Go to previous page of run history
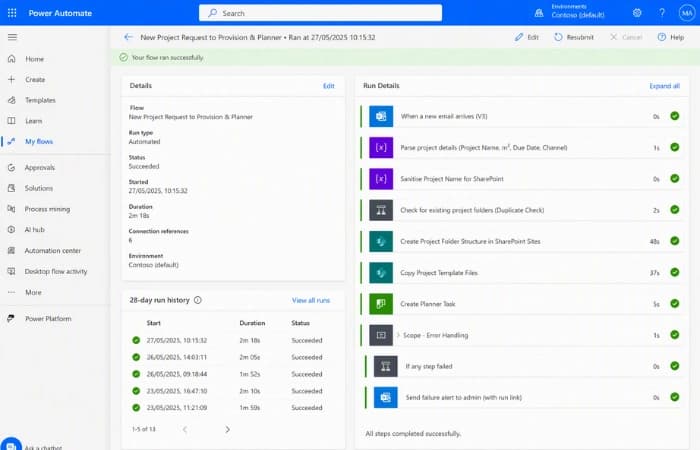Viewport: 700px width, 450px height. point(185,429)
